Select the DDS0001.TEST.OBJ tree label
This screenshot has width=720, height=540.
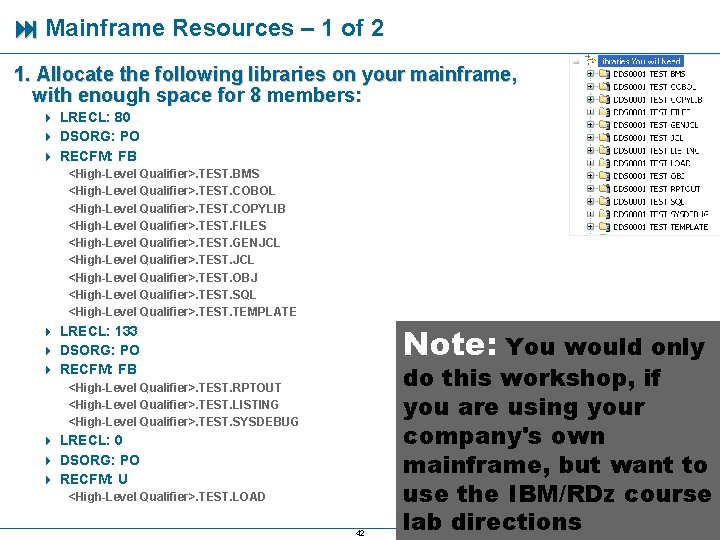(x=649, y=176)
